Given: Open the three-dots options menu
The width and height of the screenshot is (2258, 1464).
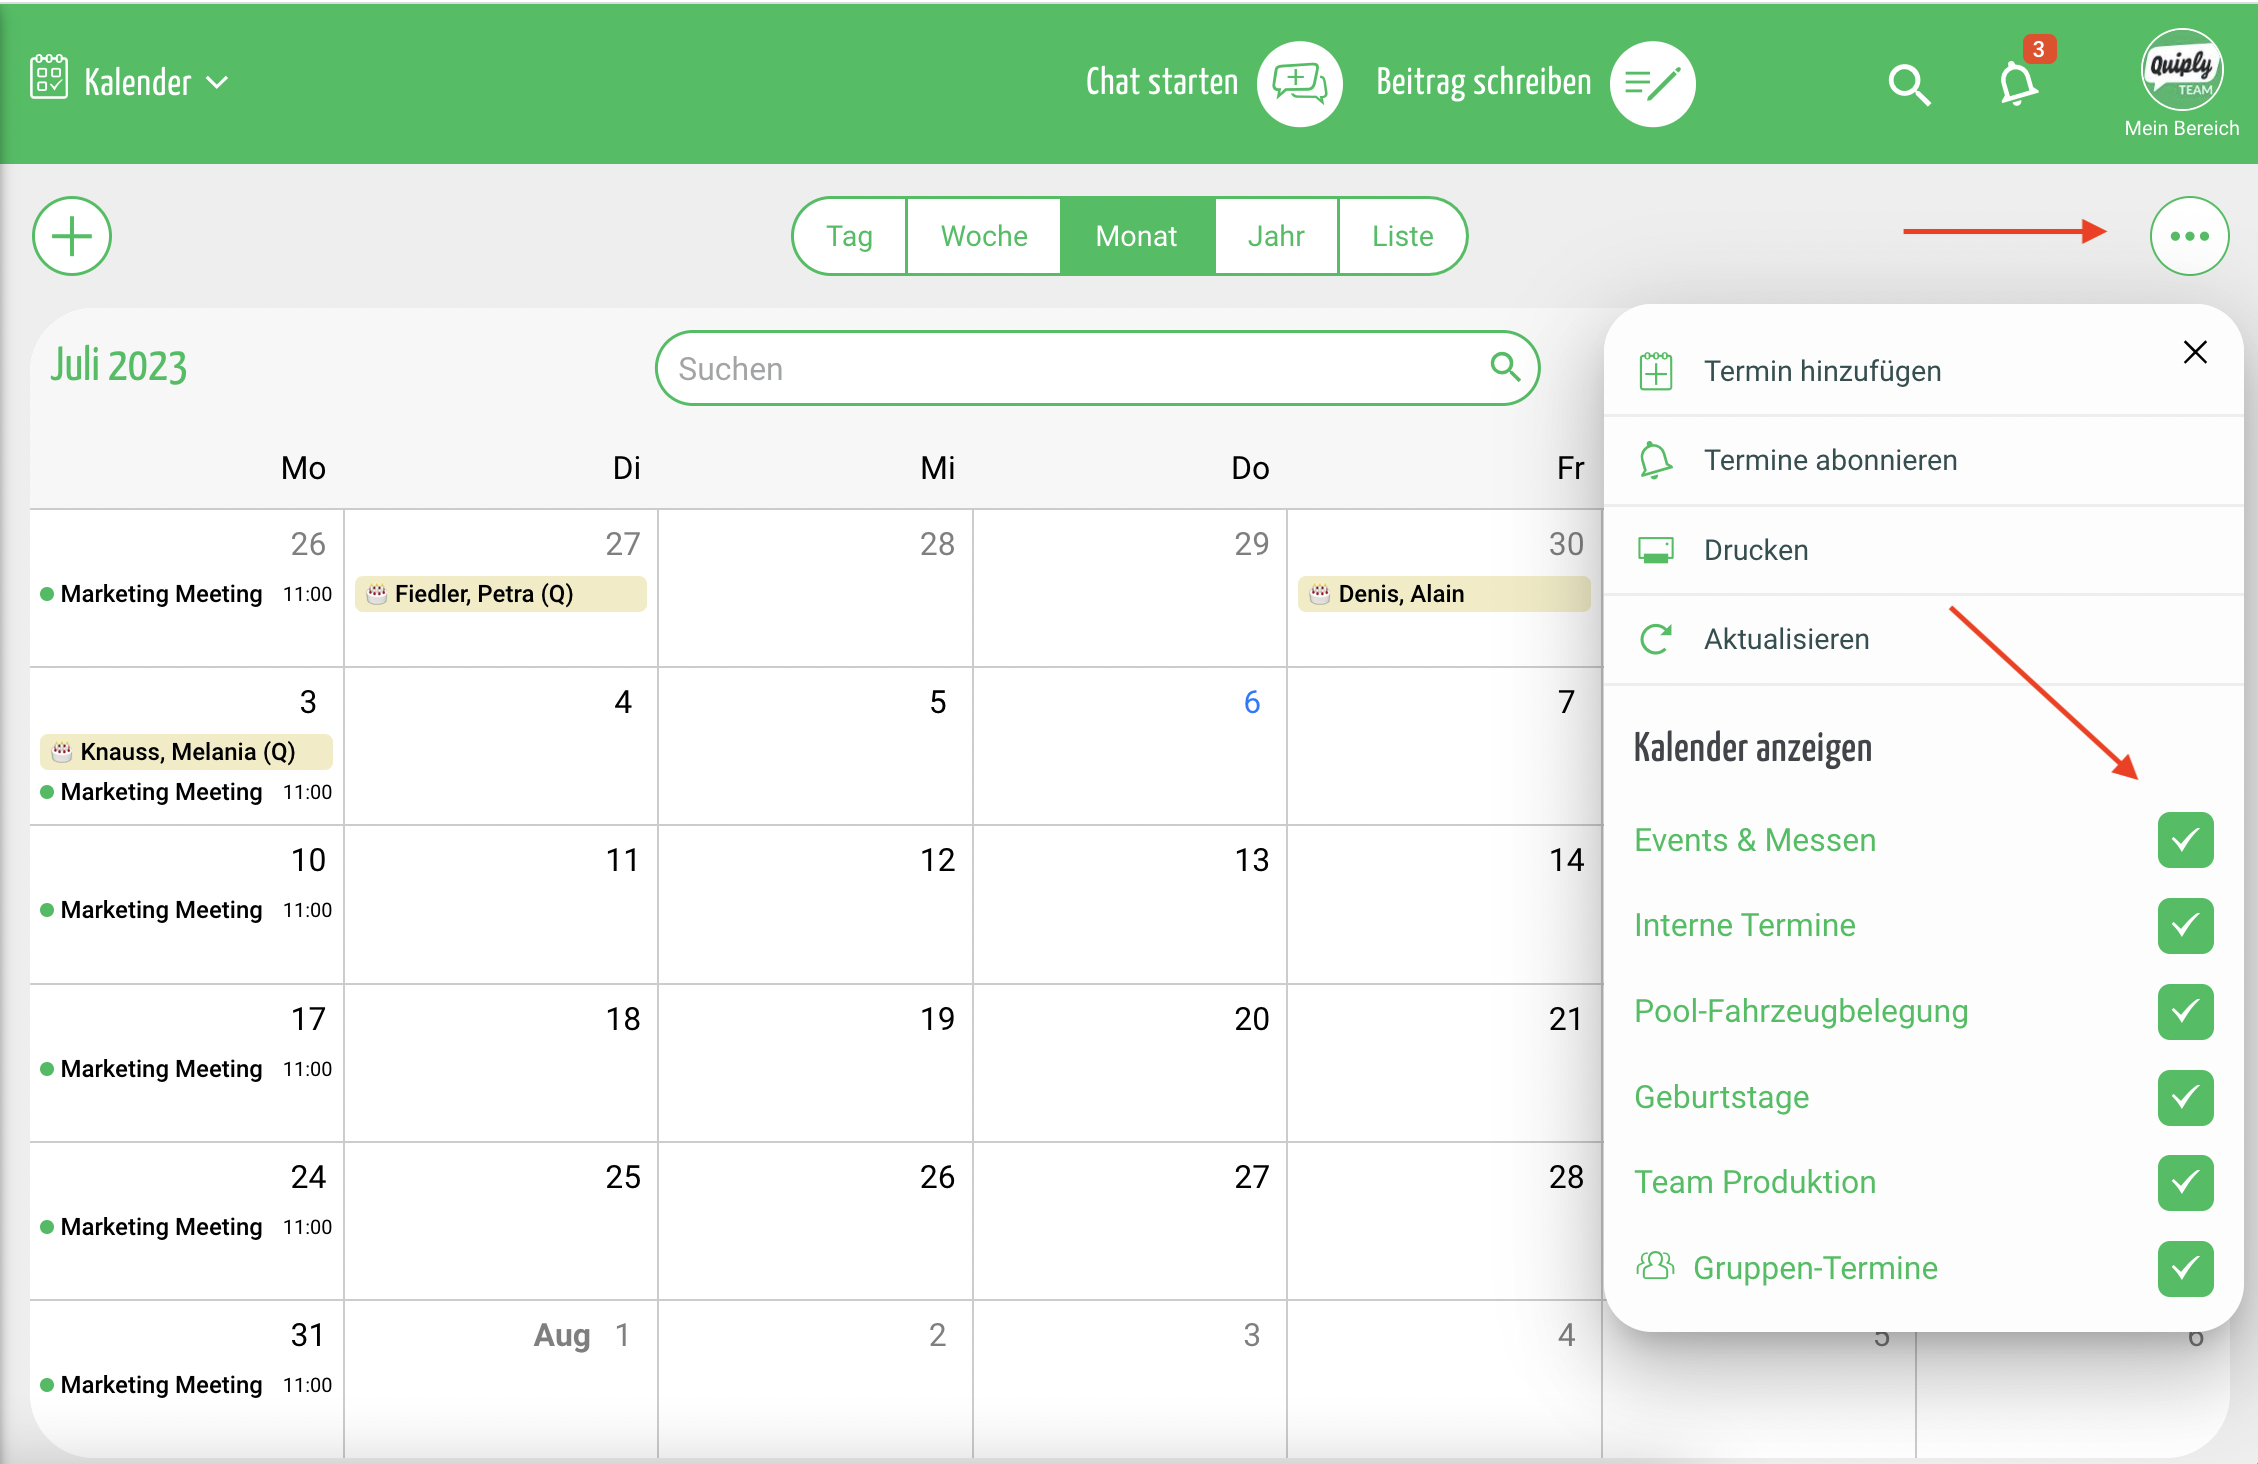Looking at the screenshot, I should pos(2189,237).
